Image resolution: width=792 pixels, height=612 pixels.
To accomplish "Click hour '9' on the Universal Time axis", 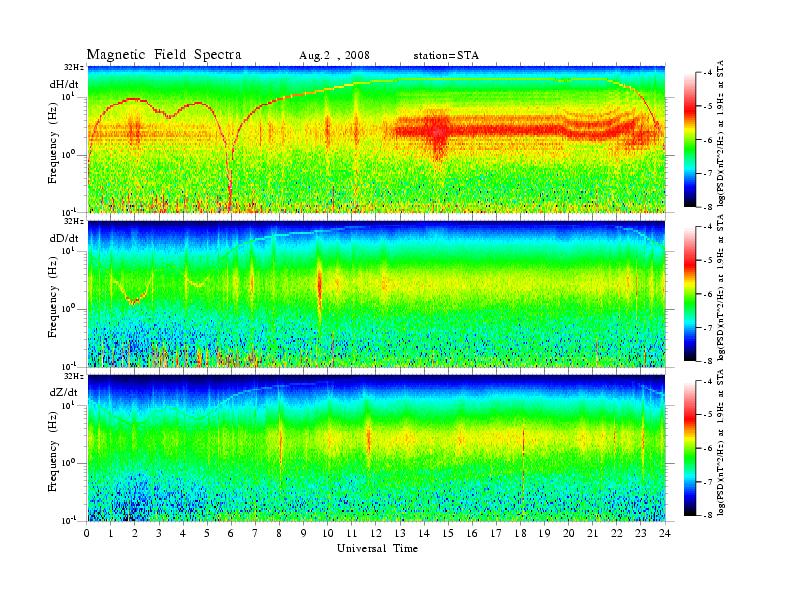I will (x=304, y=533).
